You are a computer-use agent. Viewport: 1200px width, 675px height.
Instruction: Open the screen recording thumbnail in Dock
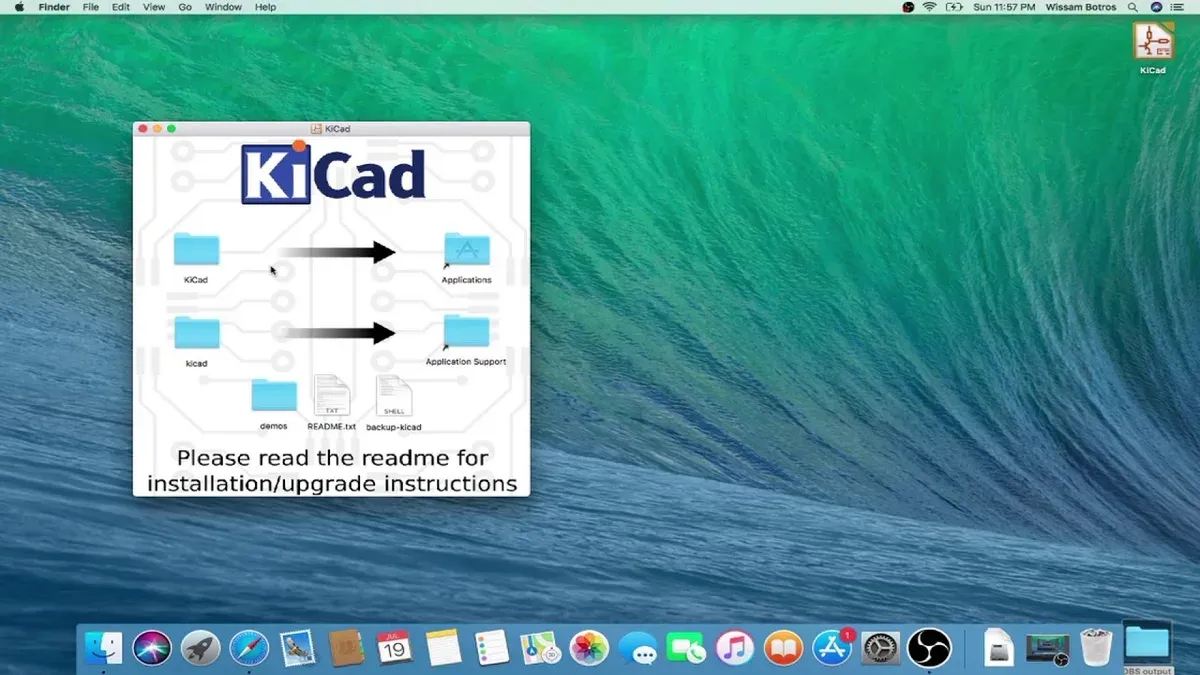(1047, 648)
